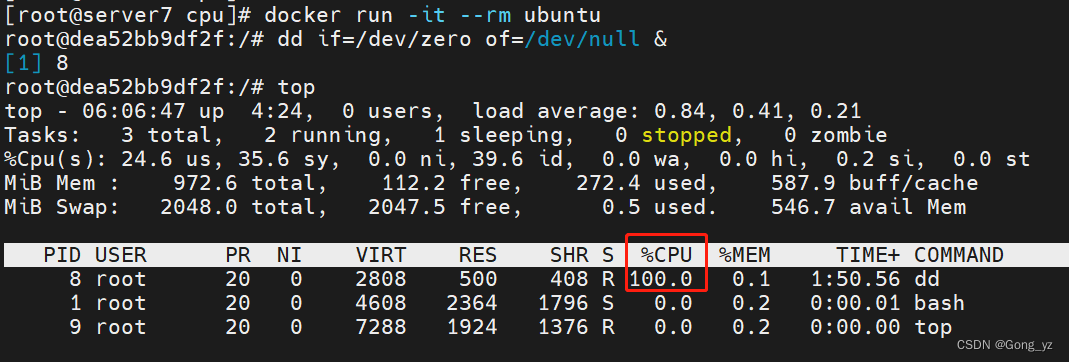Click the VIRT column header
Image resolution: width=1069 pixels, height=362 pixels.
coord(381,255)
